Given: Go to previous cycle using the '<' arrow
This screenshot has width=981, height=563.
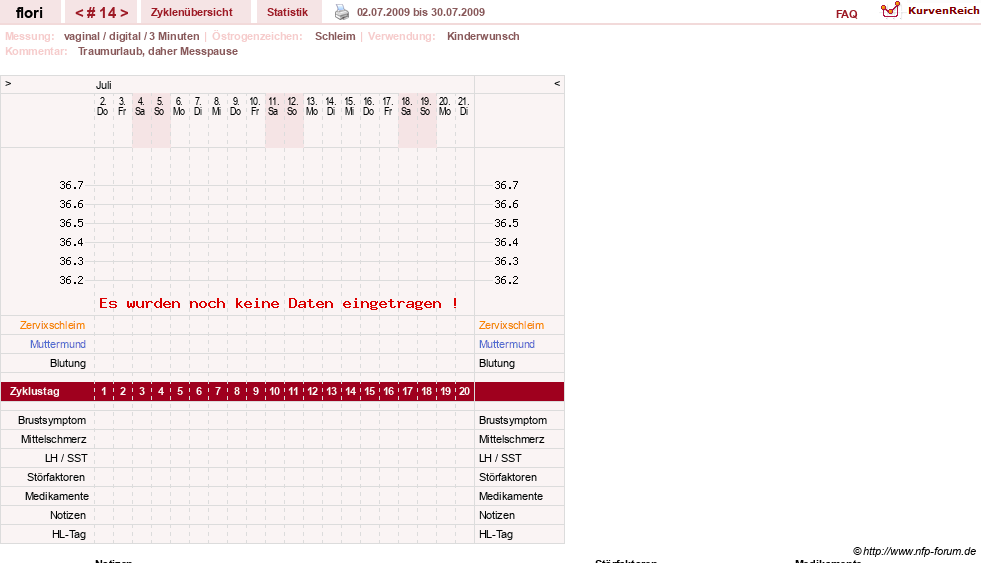Looking at the screenshot, I should 79,13.
